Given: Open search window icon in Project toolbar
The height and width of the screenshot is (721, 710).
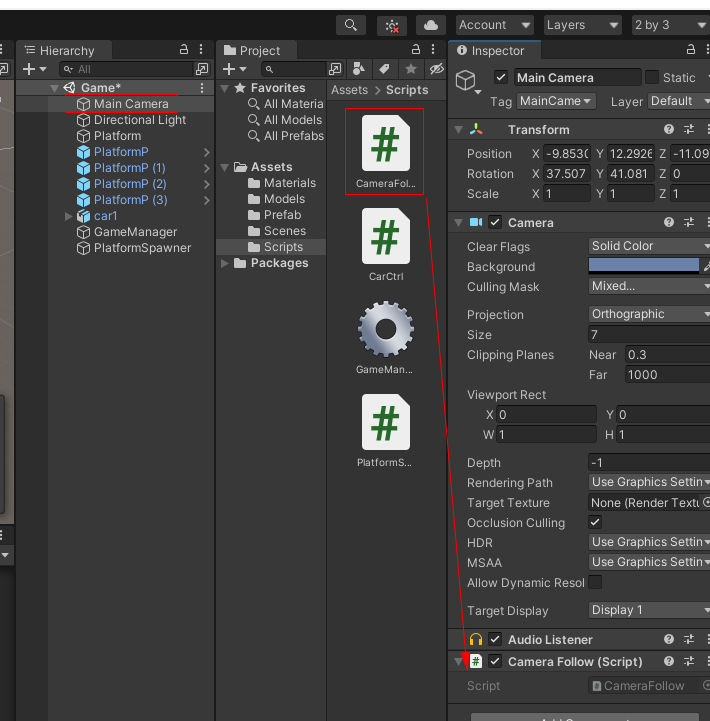Looking at the screenshot, I should pos(335,69).
